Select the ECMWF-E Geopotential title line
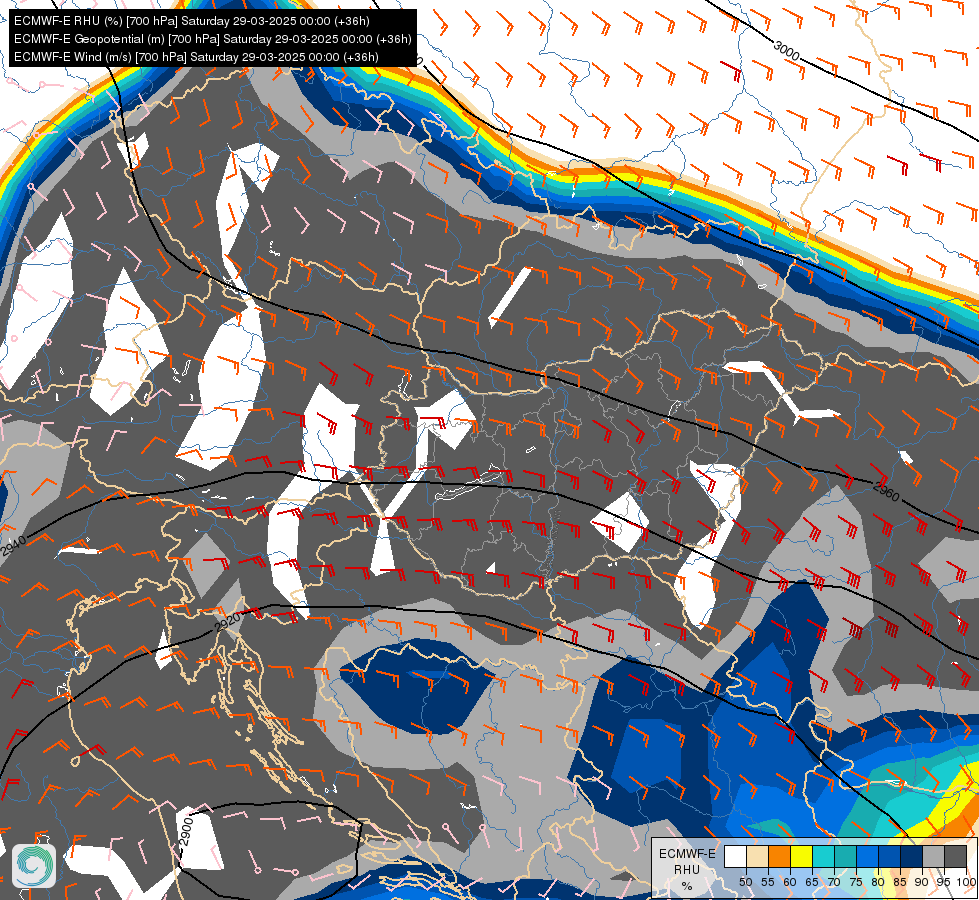Image resolution: width=979 pixels, height=900 pixels. coord(212,39)
